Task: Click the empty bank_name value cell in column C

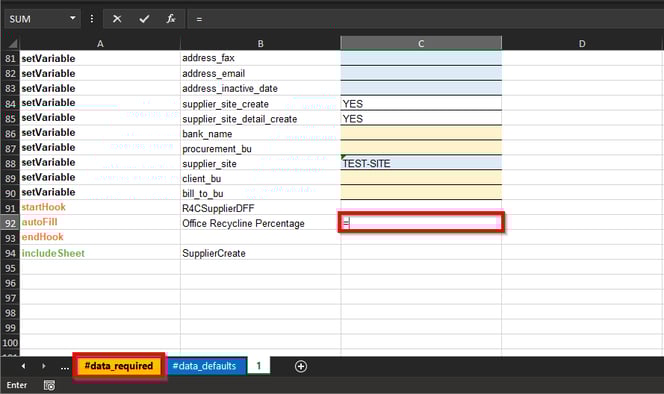Action: [x=421, y=133]
